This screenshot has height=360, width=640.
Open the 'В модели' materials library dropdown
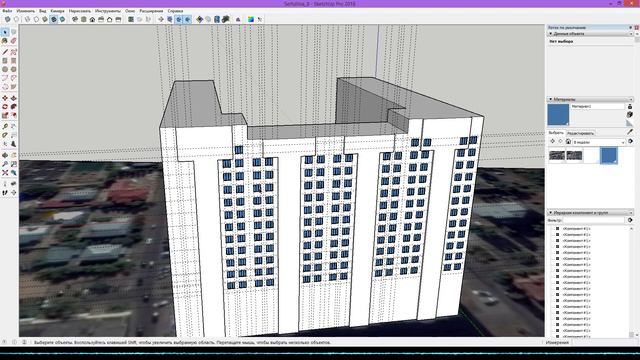click(599, 142)
